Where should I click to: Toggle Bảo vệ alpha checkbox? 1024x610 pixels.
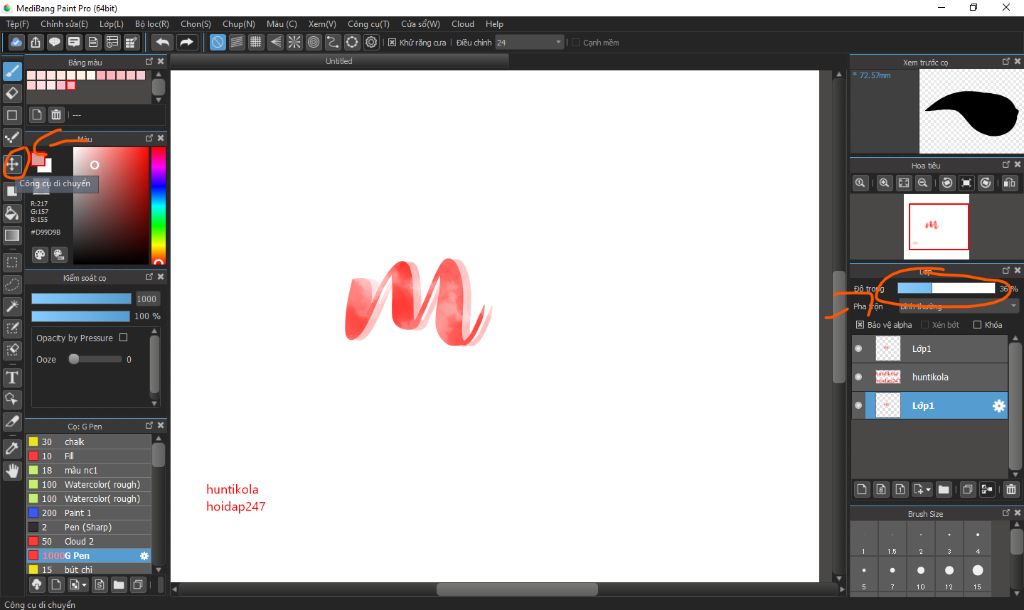pyautogui.click(x=860, y=325)
